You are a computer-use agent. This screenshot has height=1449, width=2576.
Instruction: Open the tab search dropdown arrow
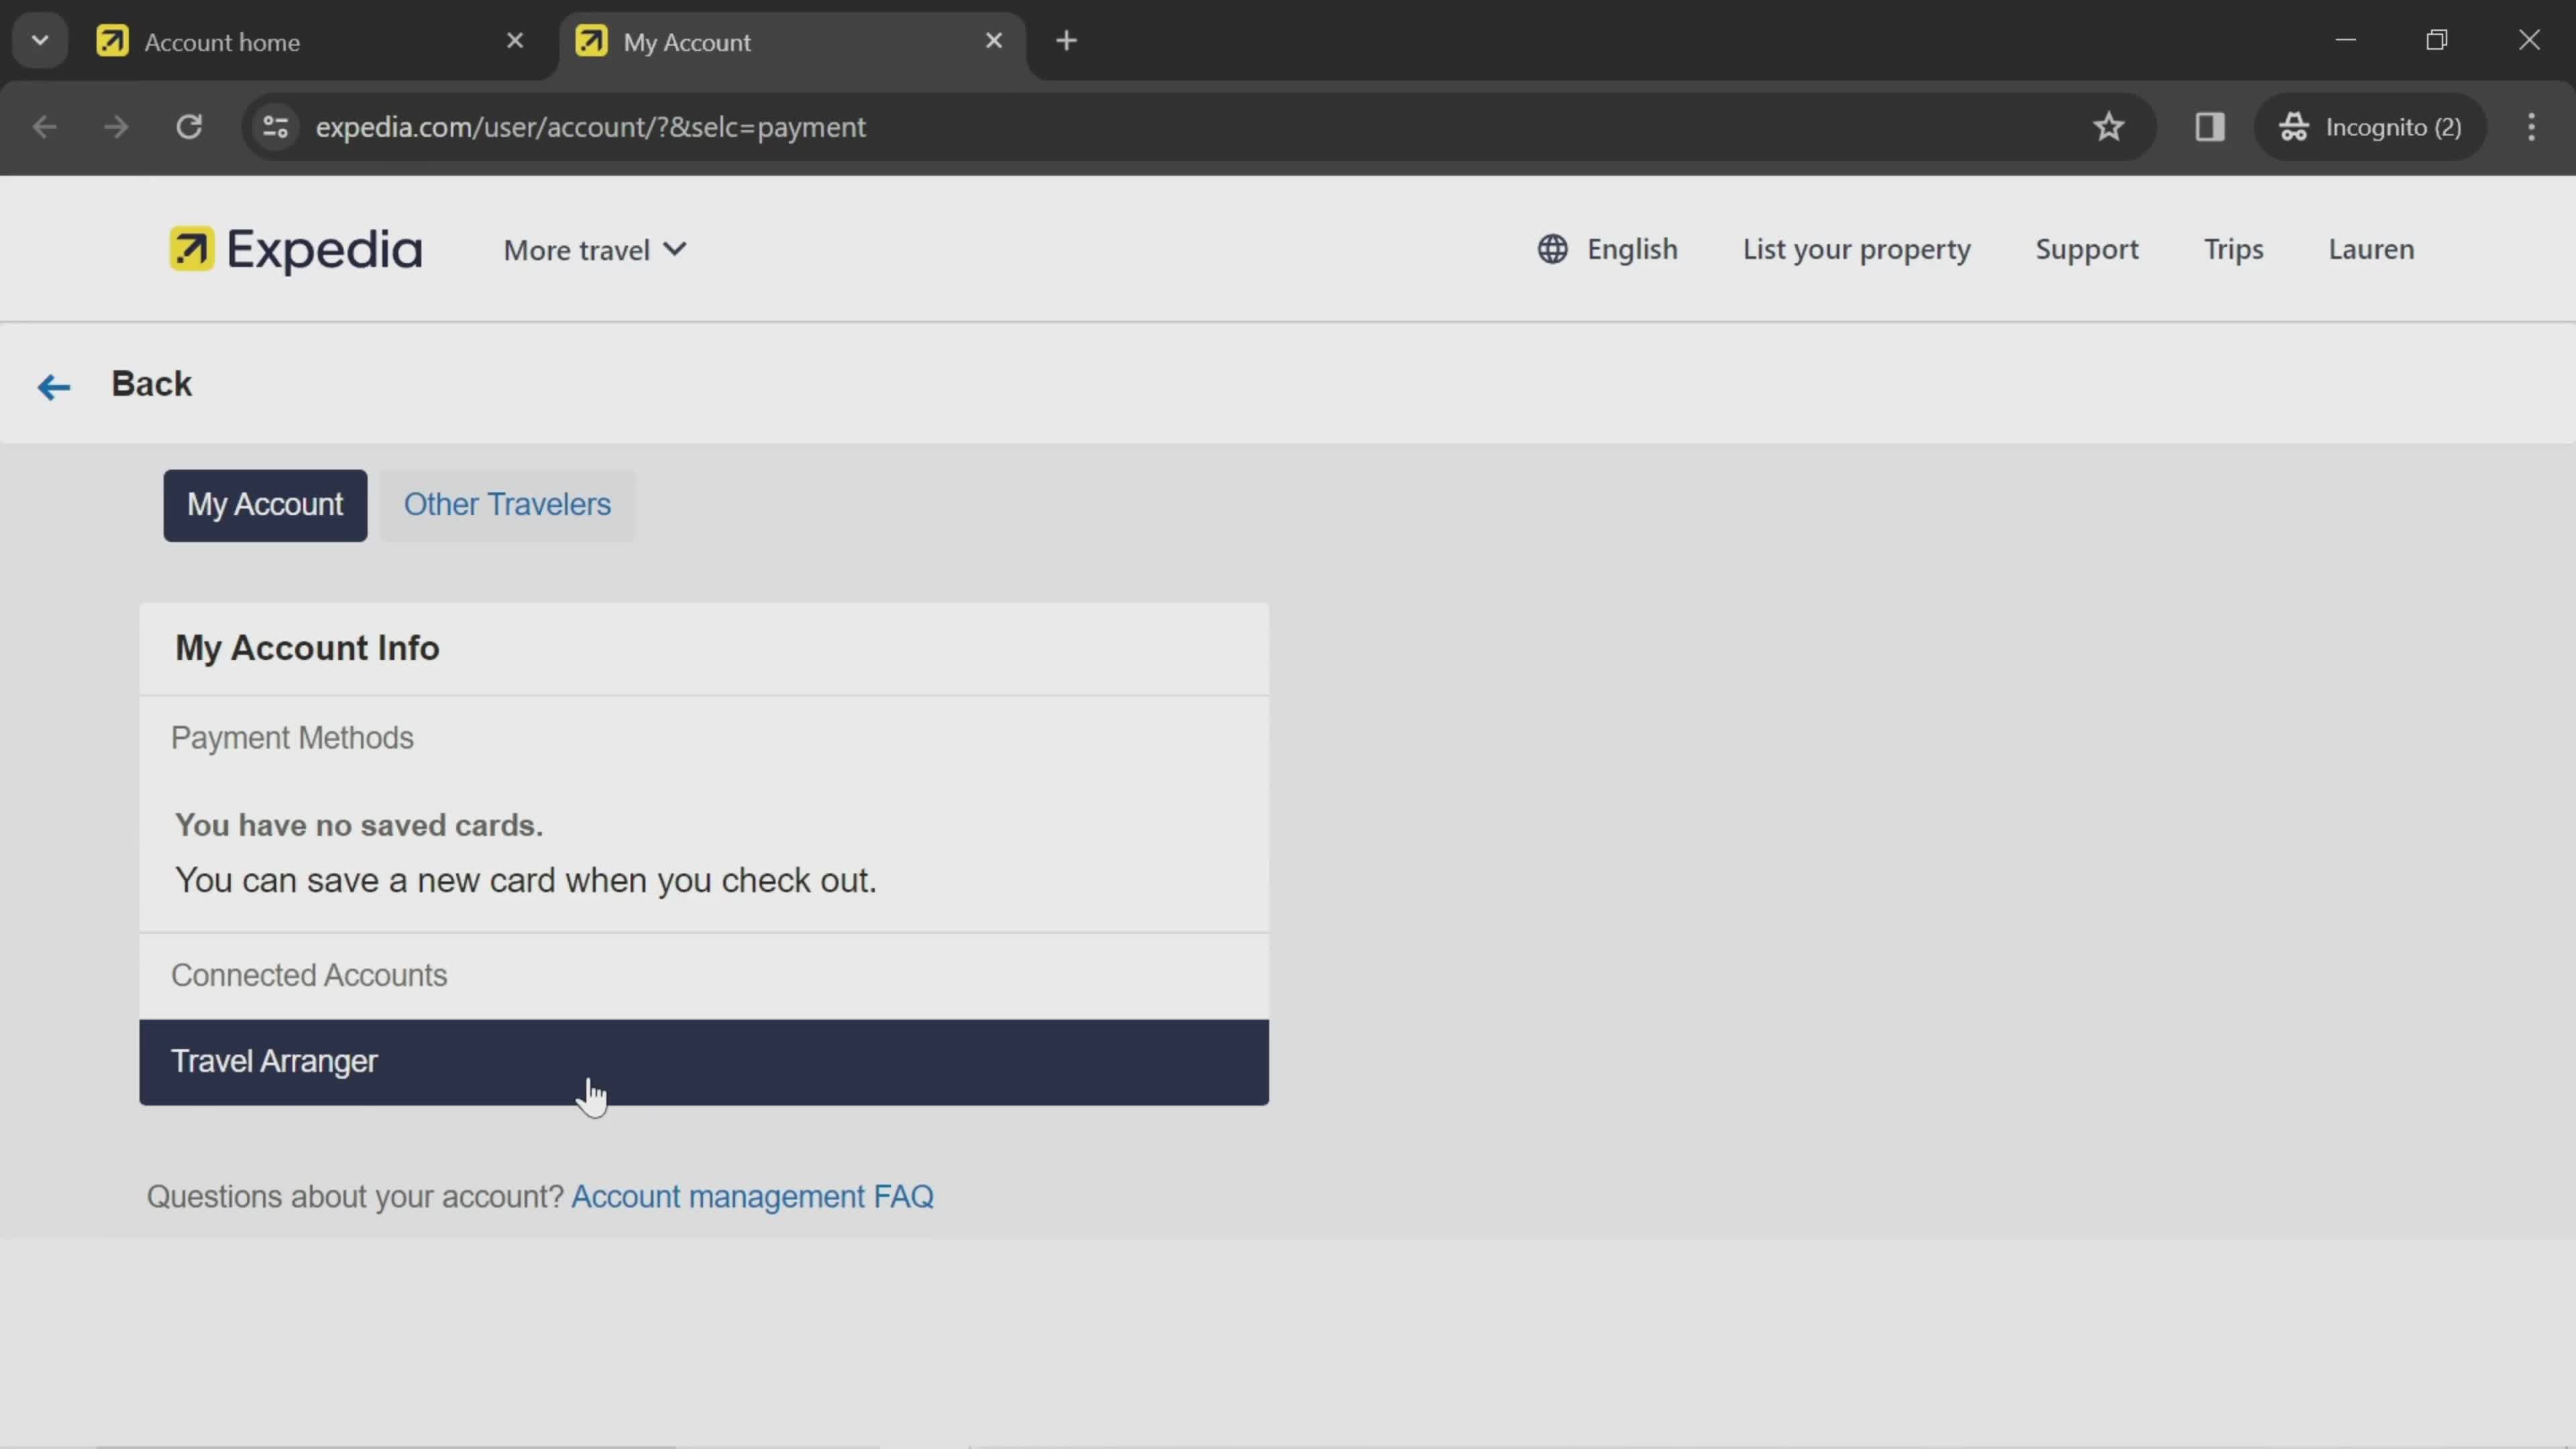point(40,41)
